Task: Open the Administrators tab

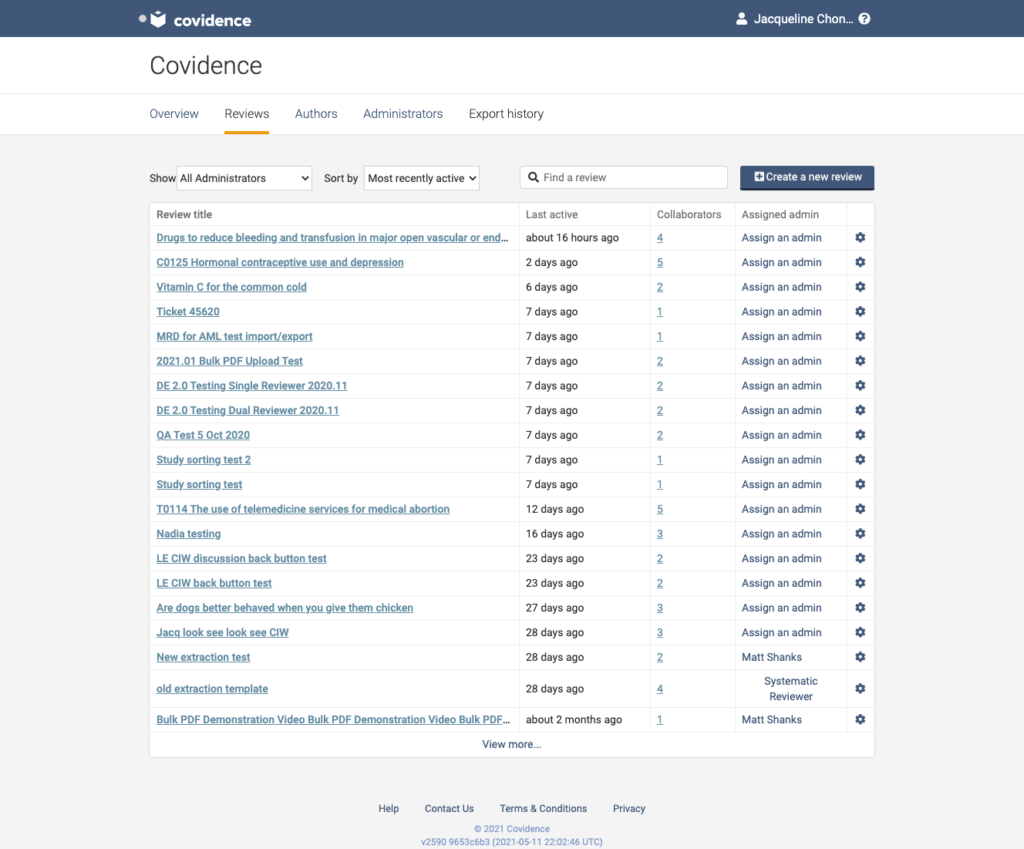Action: point(403,114)
